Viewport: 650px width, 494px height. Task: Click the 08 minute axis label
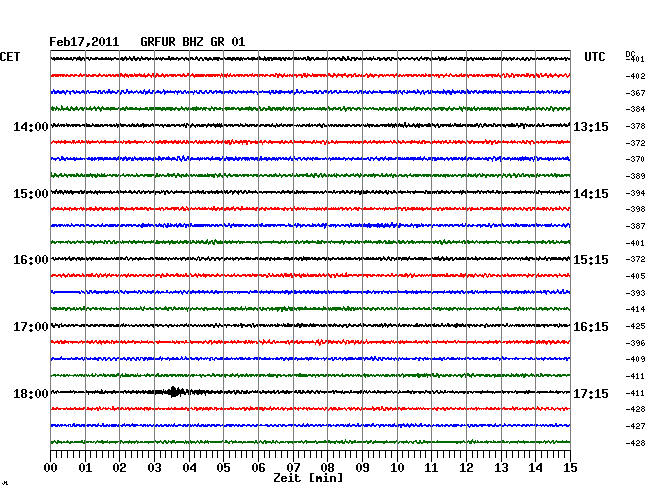pyautogui.click(x=327, y=468)
